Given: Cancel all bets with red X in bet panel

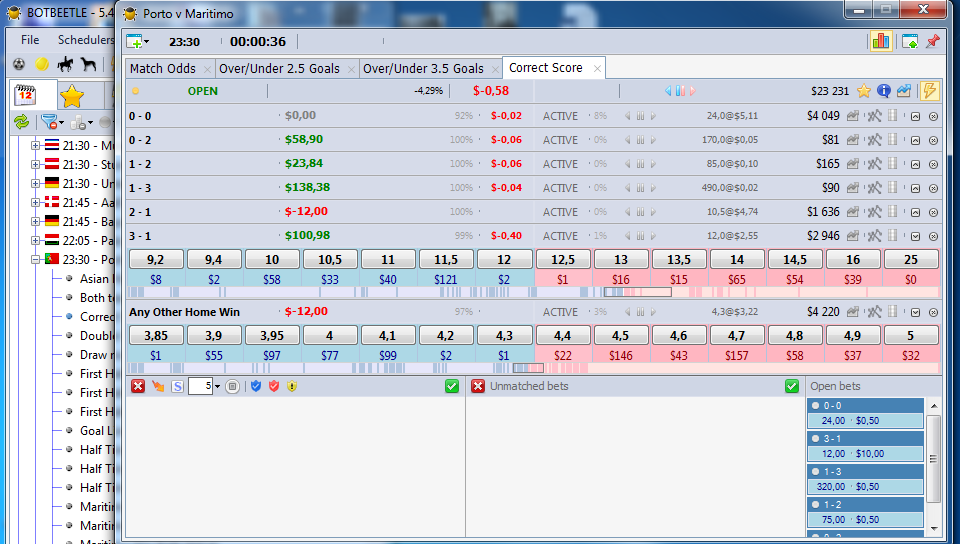Looking at the screenshot, I should click(x=138, y=386).
